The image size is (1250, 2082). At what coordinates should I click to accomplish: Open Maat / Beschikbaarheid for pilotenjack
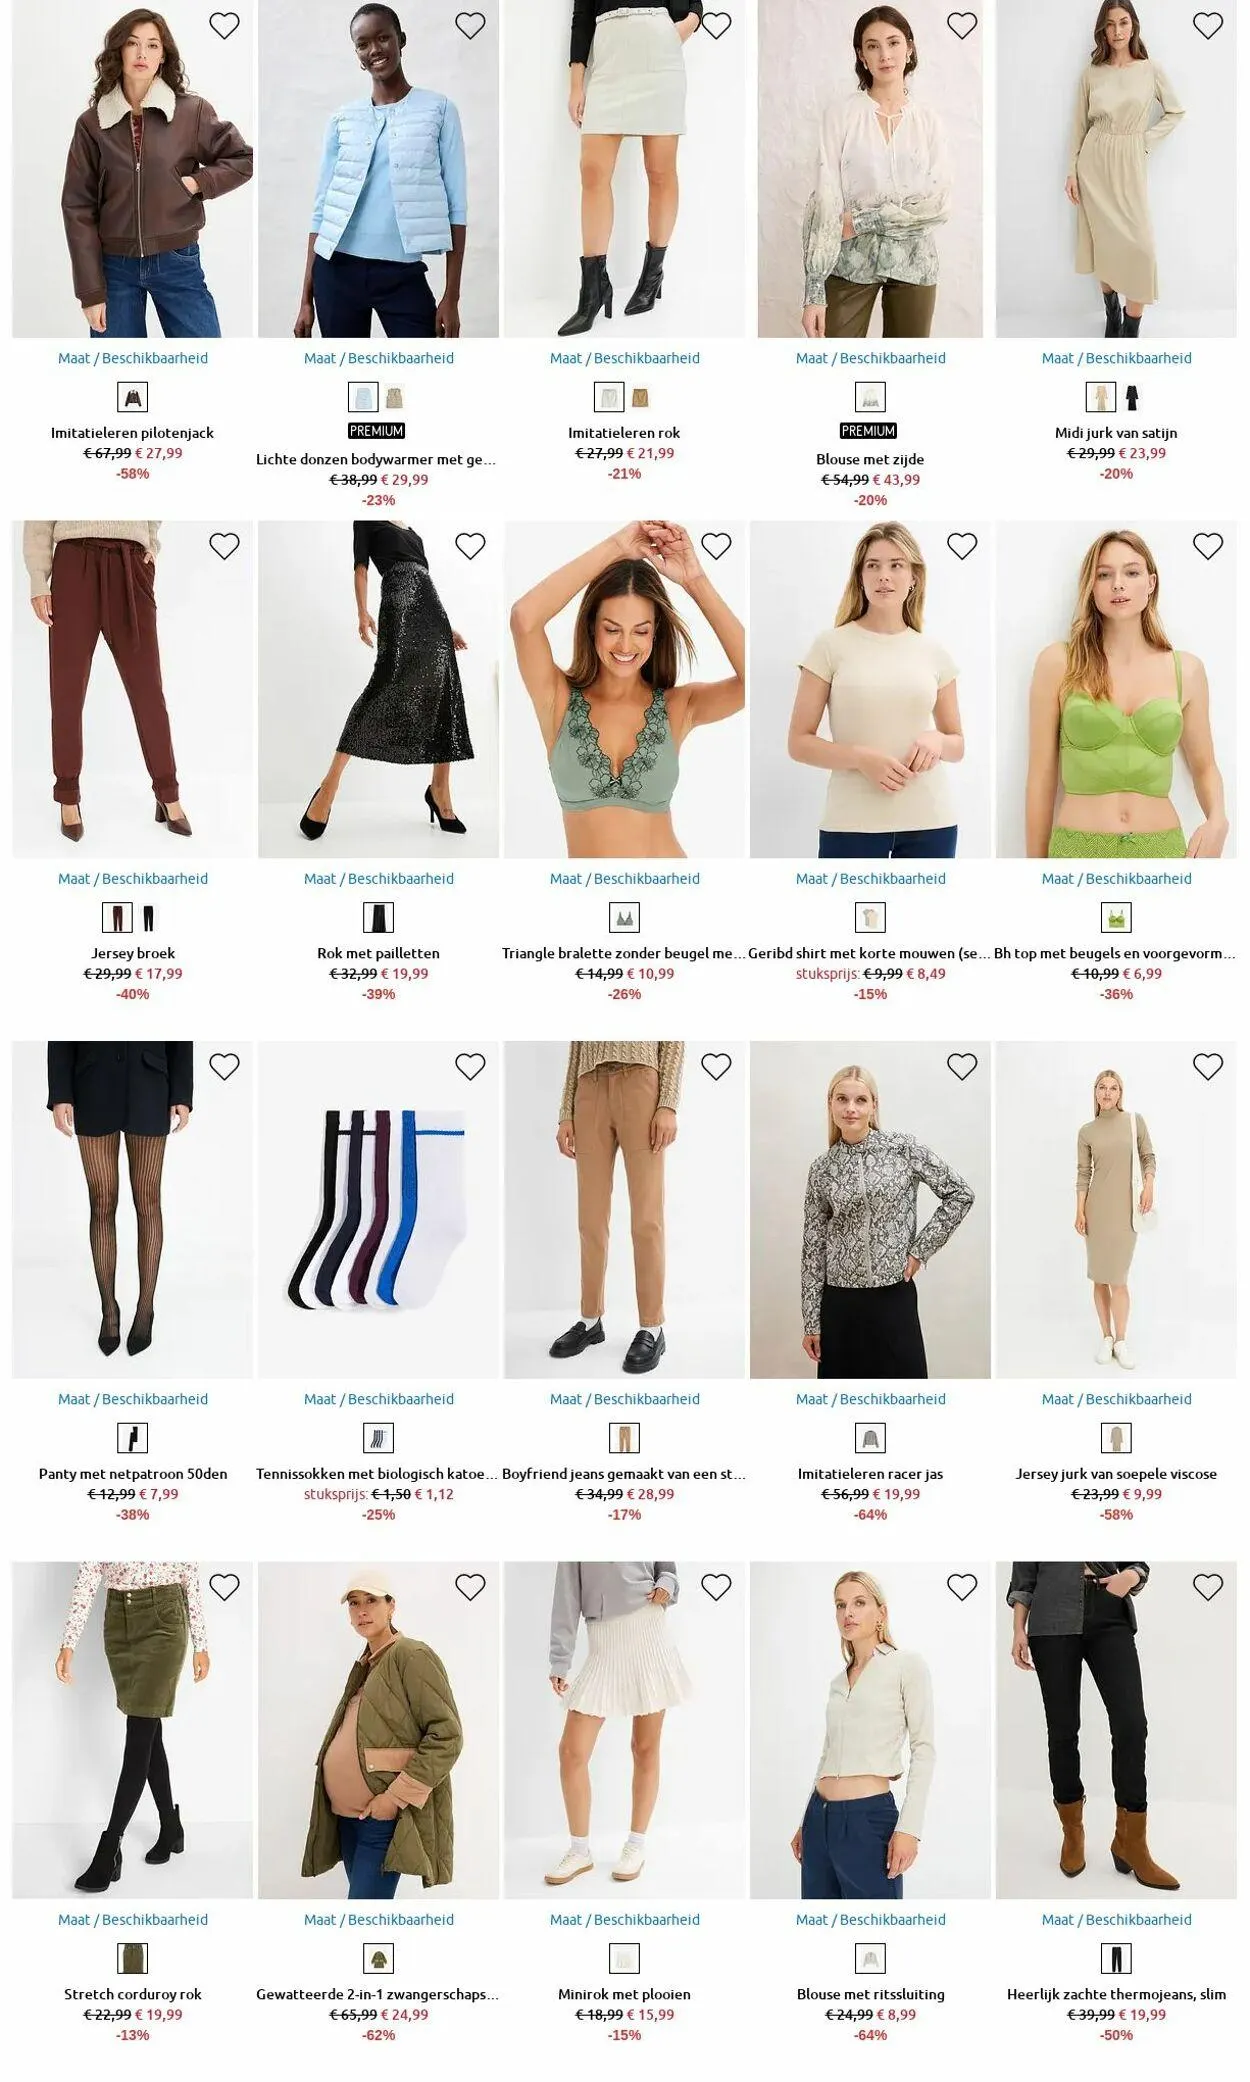(133, 358)
